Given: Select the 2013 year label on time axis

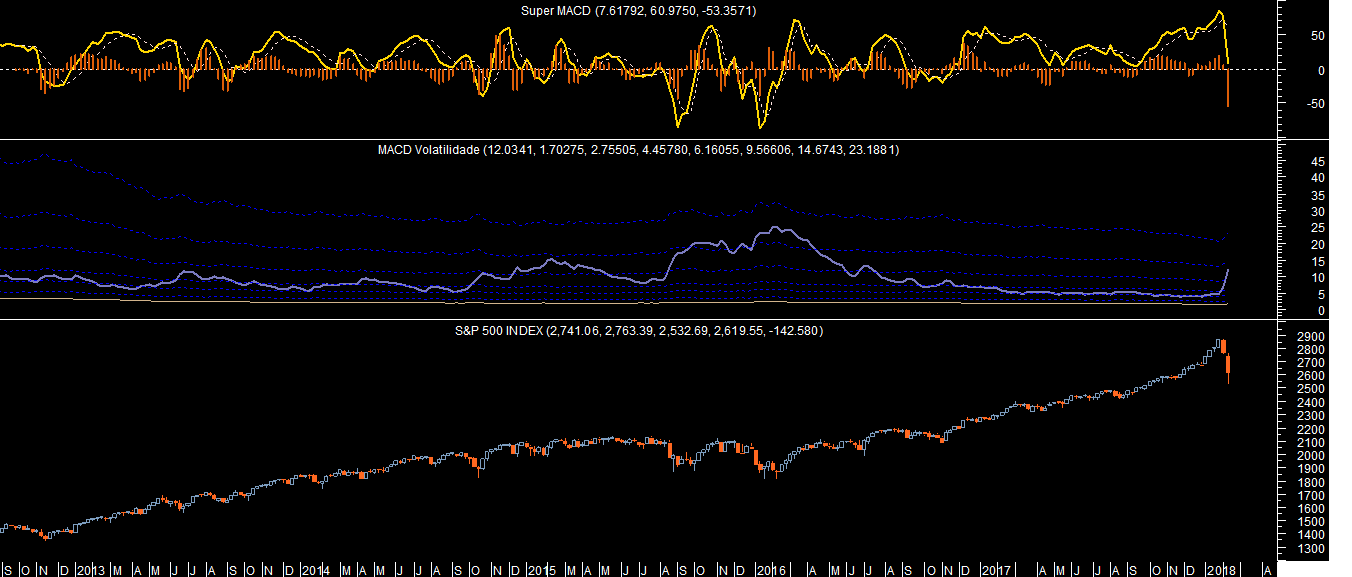Looking at the screenshot, I should pos(91,569).
